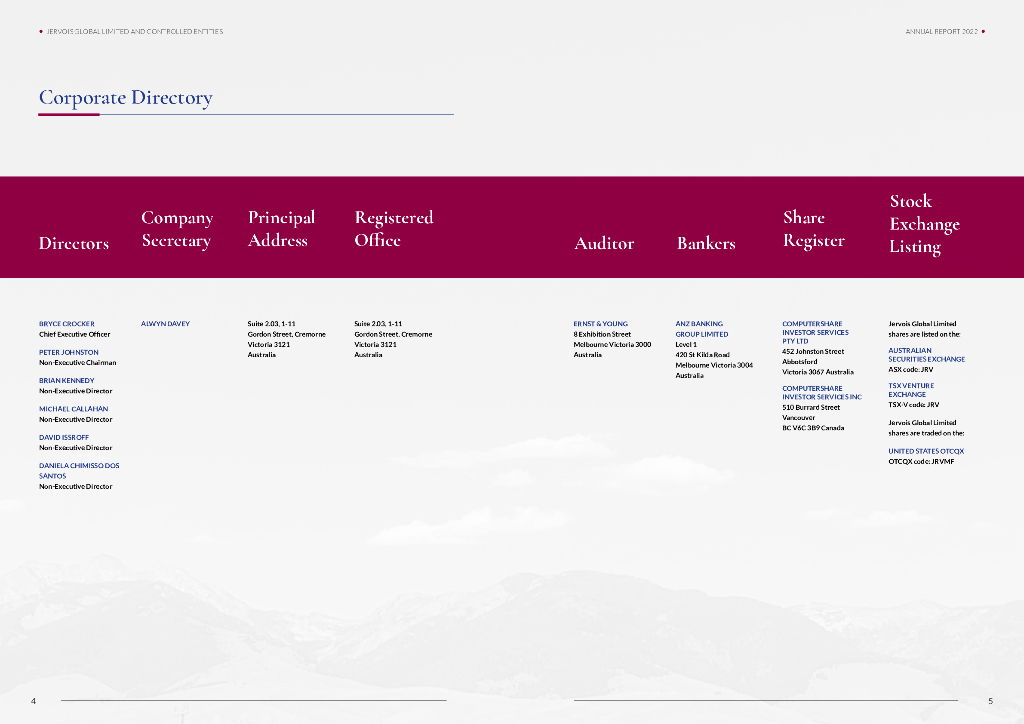This screenshot has width=1024, height=724.
Task: Select the Brian Kennedy entry
Action: (67, 380)
